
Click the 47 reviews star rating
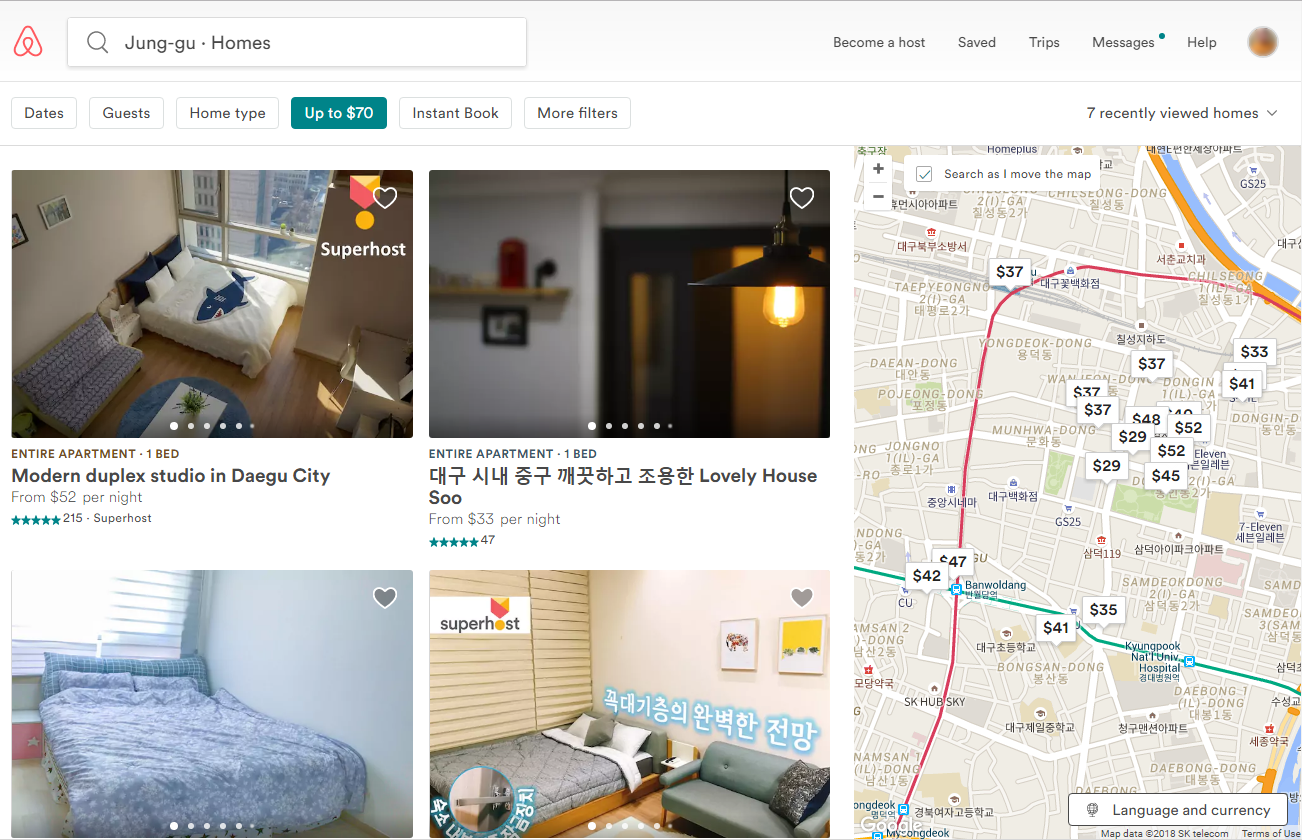click(462, 541)
